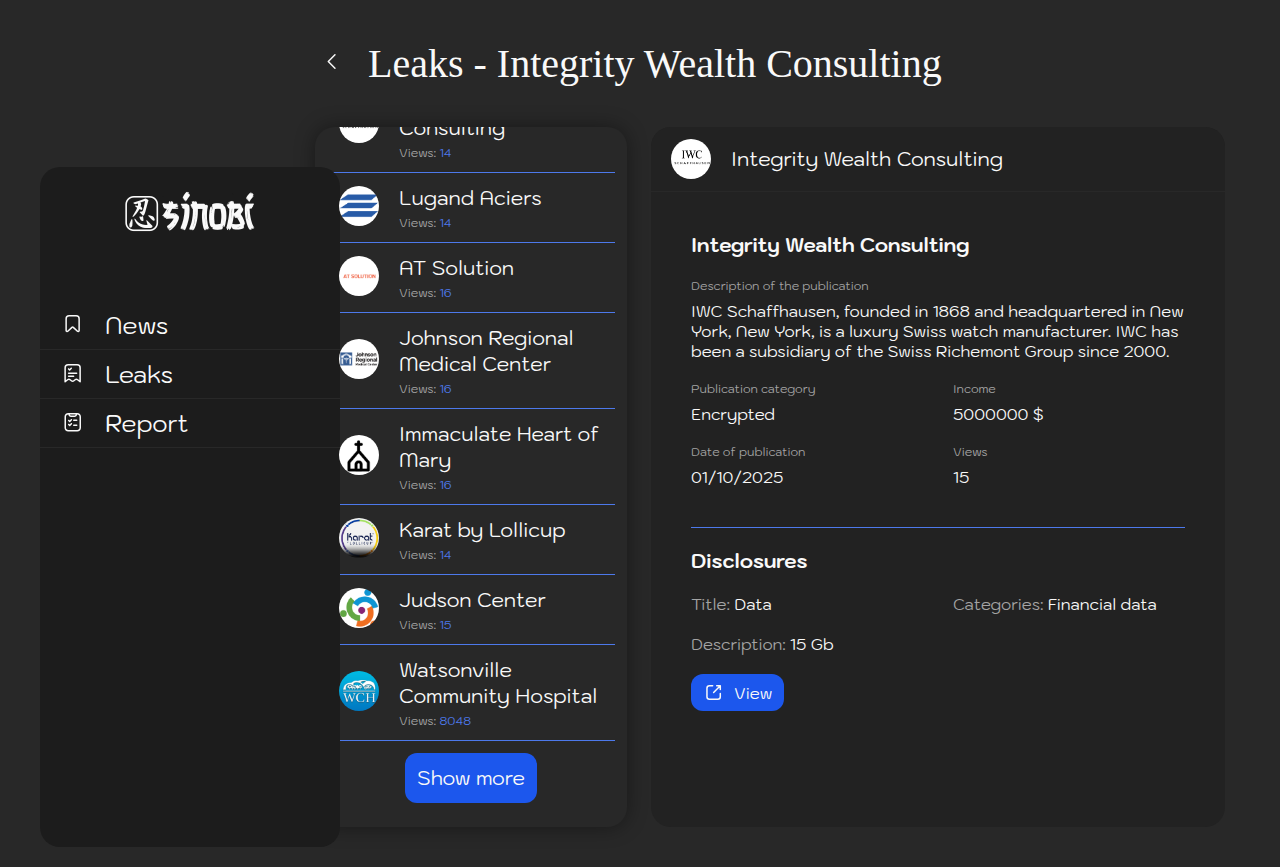The width and height of the screenshot is (1280, 867).
Task: Select Johnson Regional Medical Center entry
Action: [486, 351]
